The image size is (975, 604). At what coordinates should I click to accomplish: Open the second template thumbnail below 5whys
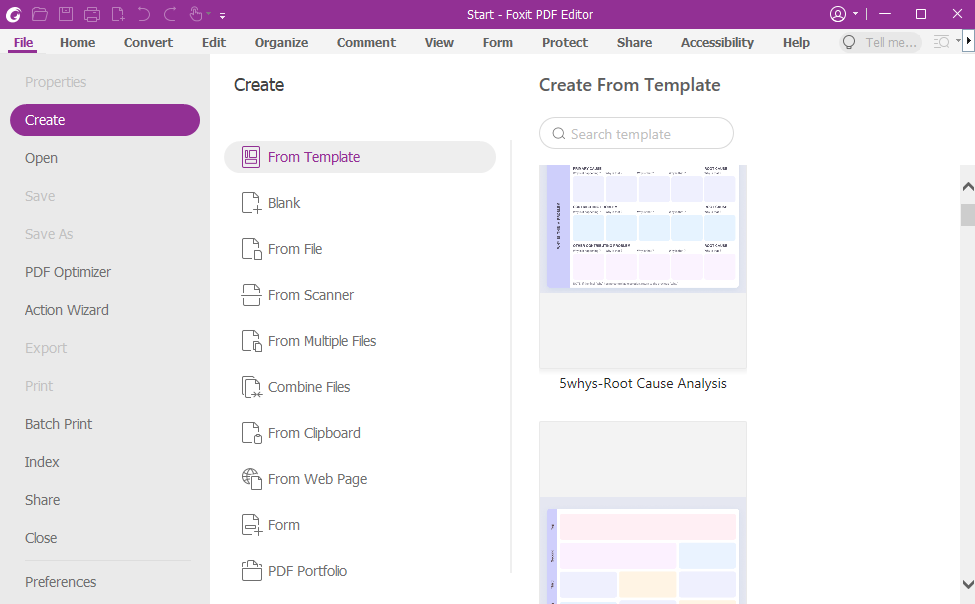(642, 513)
